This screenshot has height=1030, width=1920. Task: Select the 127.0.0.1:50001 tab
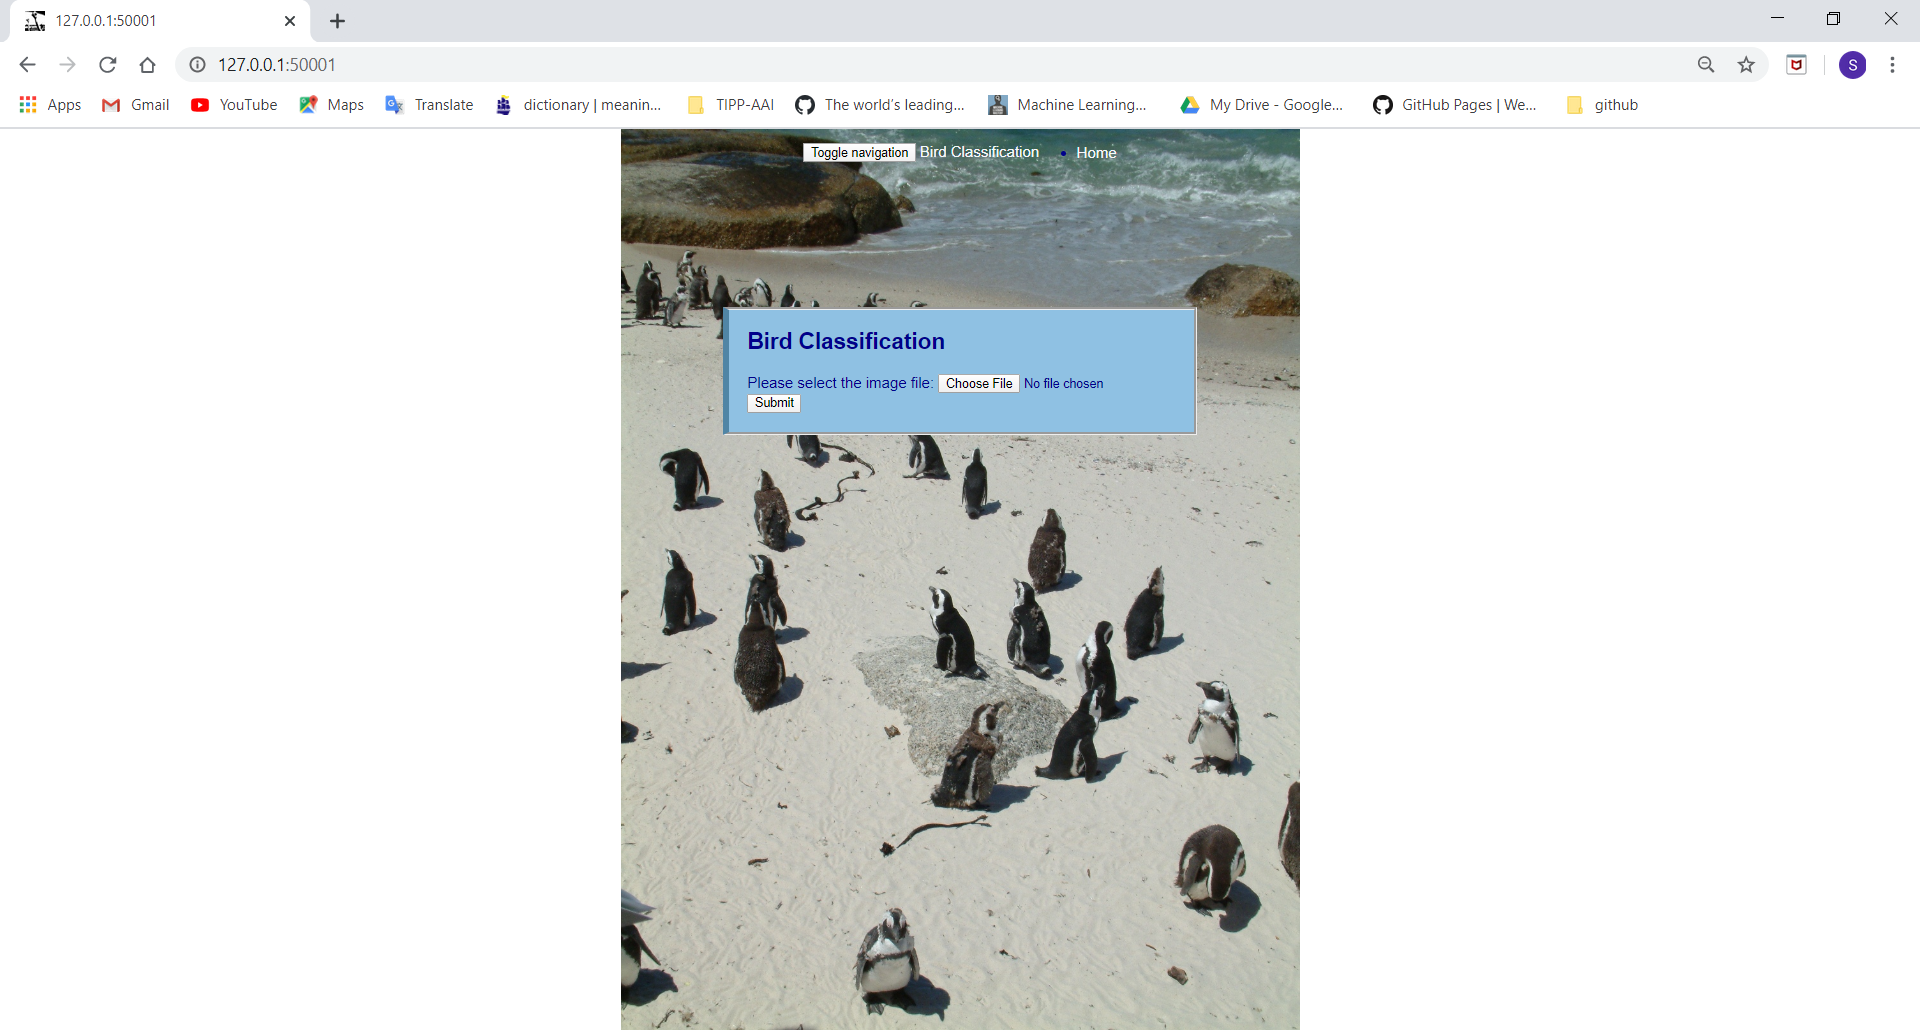pyautogui.click(x=160, y=21)
